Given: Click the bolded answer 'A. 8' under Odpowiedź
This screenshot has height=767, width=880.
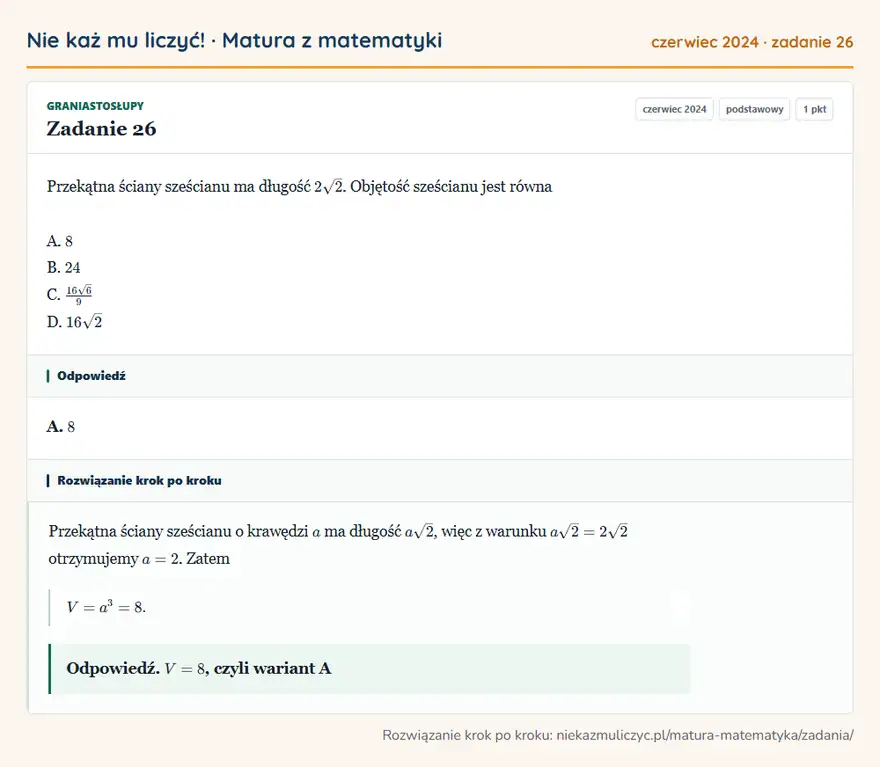Looking at the screenshot, I should pos(61,427).
